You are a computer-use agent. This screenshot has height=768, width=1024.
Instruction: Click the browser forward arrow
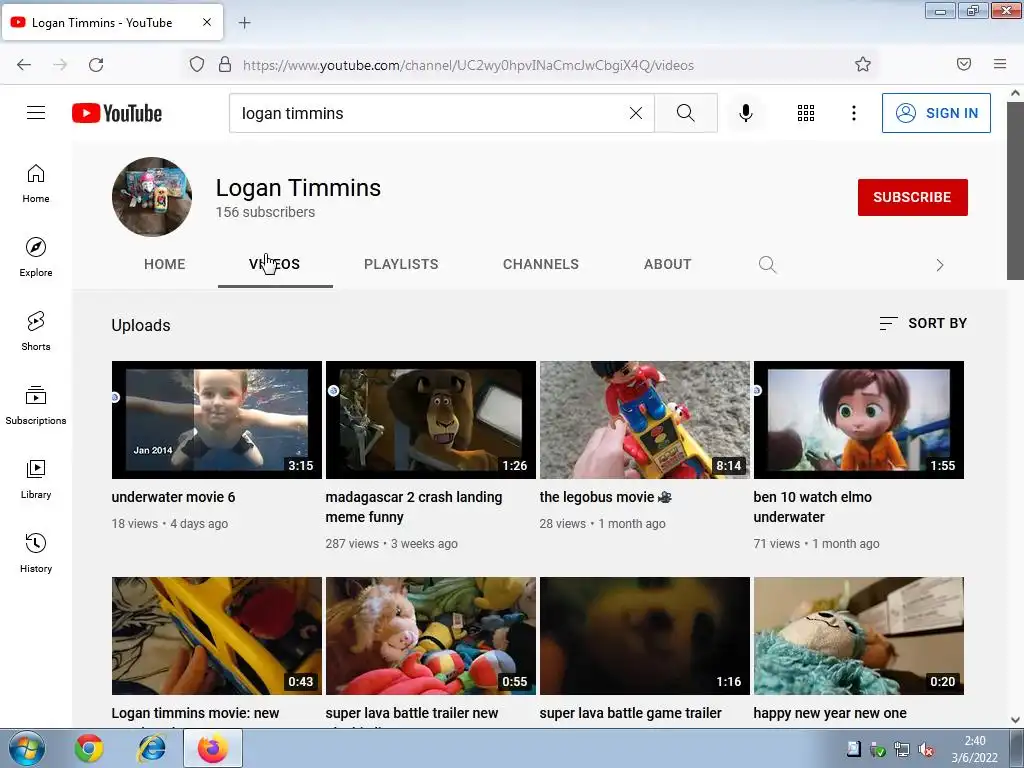coord(60,65)
